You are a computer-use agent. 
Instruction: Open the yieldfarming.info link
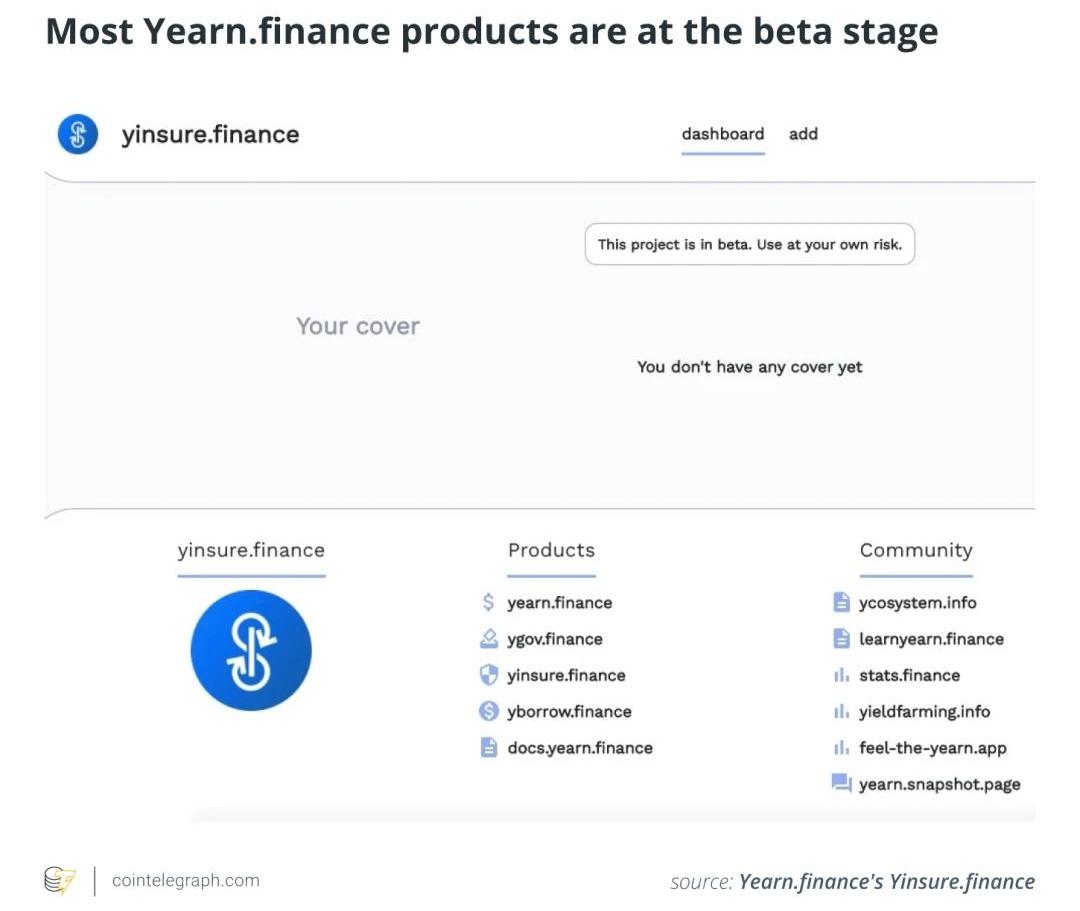tap(924, 711)
